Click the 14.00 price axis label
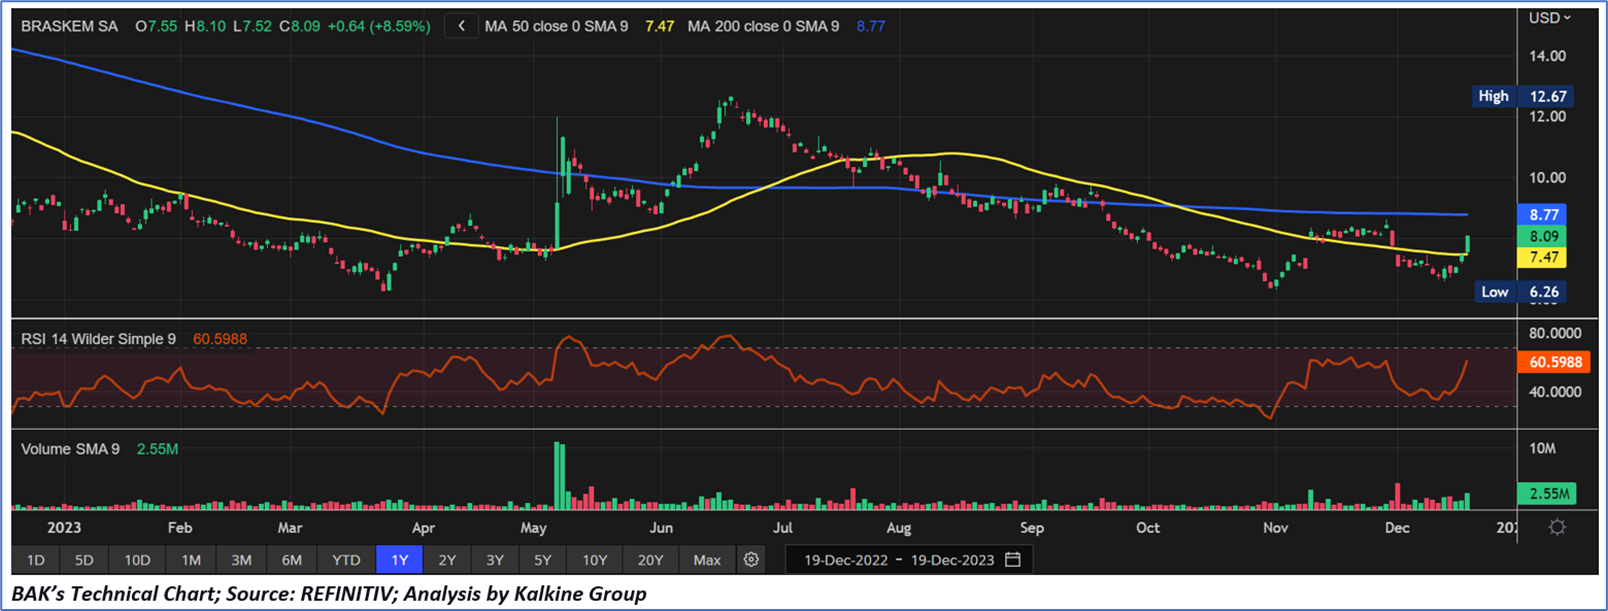 (x=1547, y=56)
